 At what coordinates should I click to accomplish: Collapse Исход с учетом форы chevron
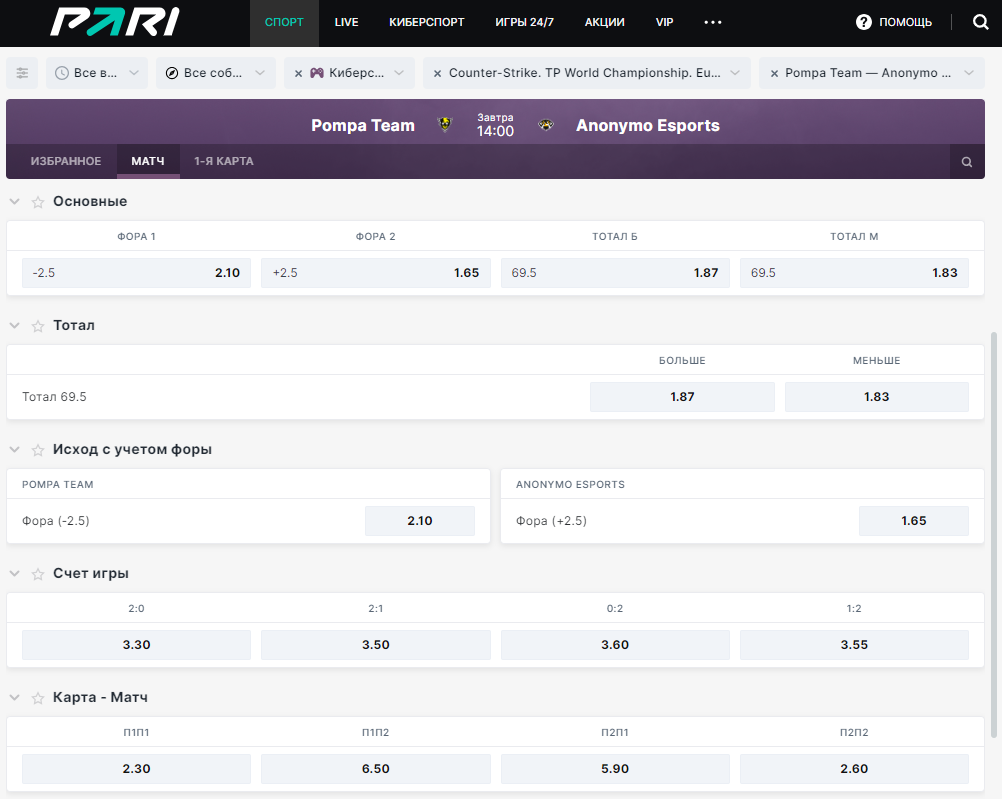15,449
